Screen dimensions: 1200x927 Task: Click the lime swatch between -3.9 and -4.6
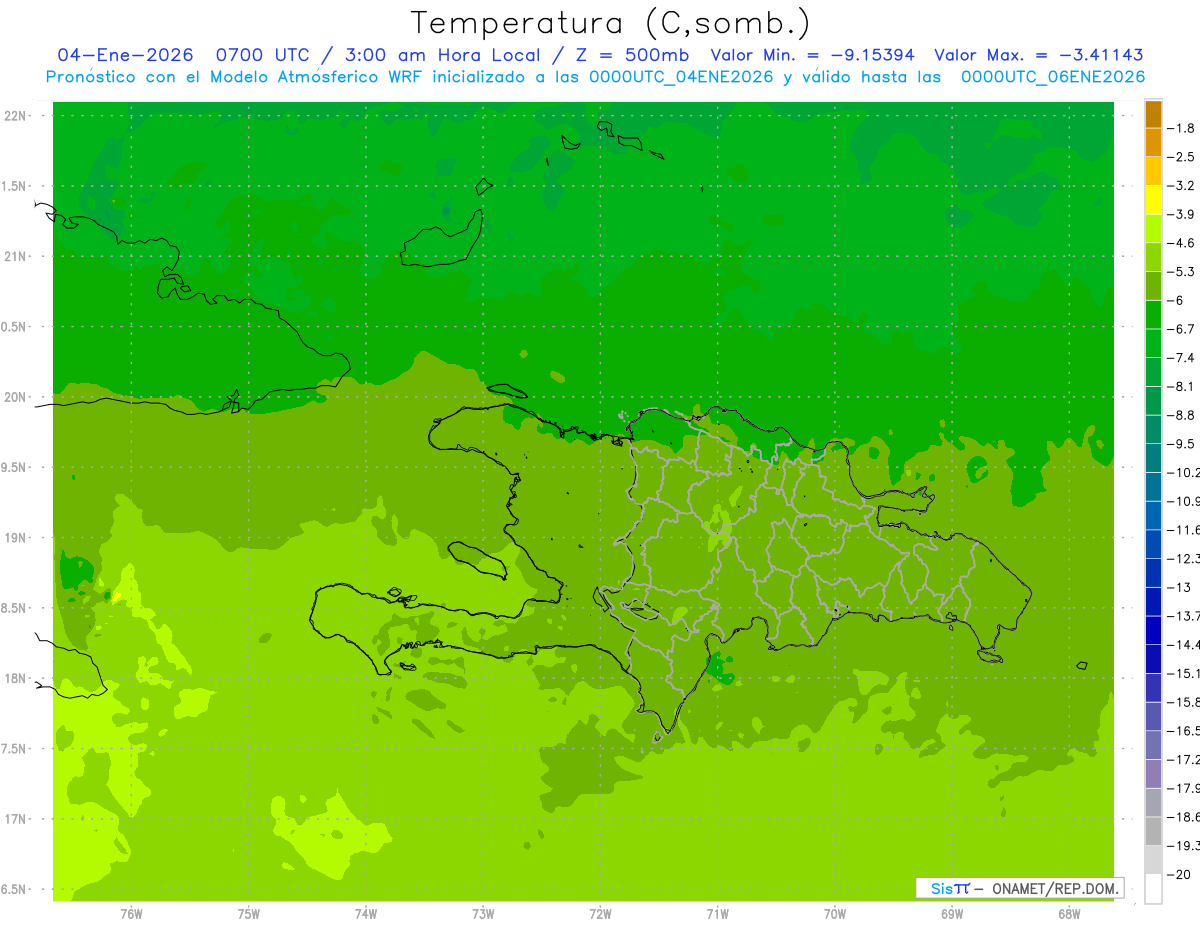[1153, 229]
